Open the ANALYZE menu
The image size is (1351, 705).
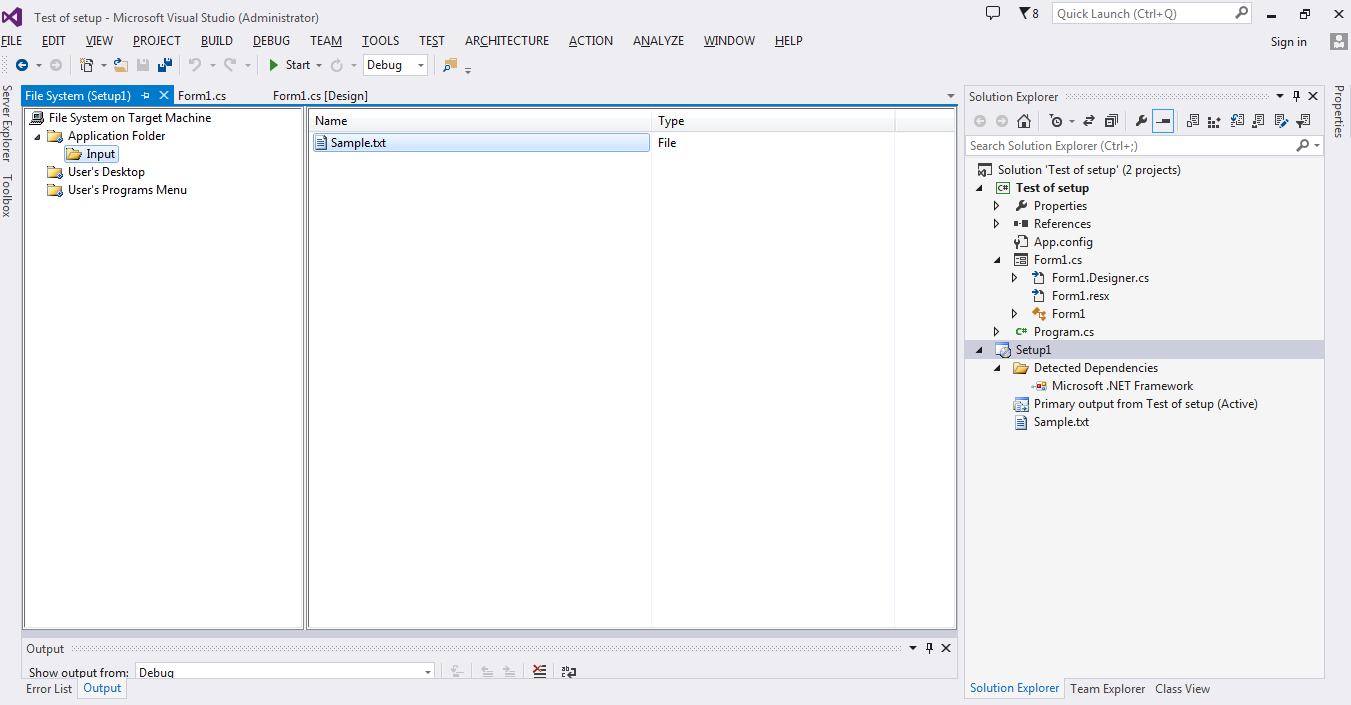(658, 41)
